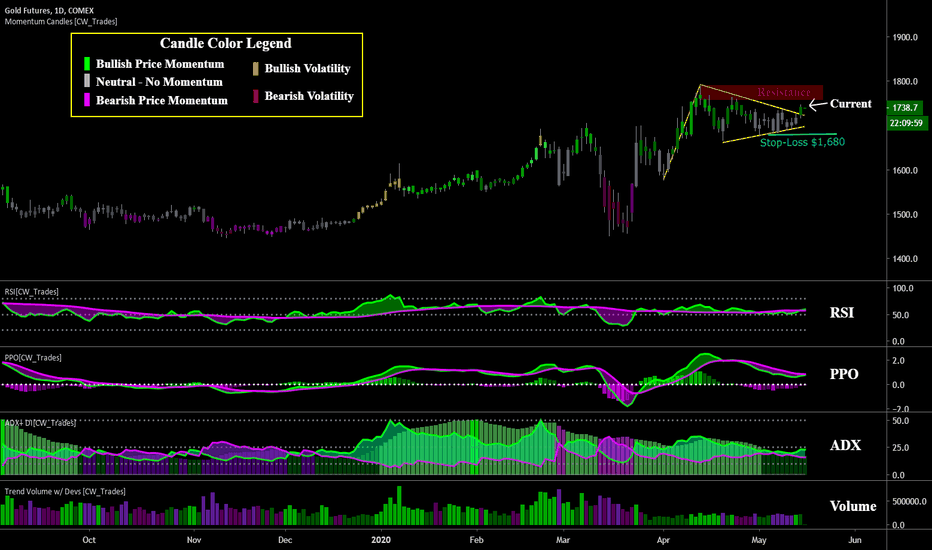Image resolution: width=932 pixels, height=550 pixels.
Task: Click the 'Candle Color Legend' heading
Action: click(x=225, y=43)
